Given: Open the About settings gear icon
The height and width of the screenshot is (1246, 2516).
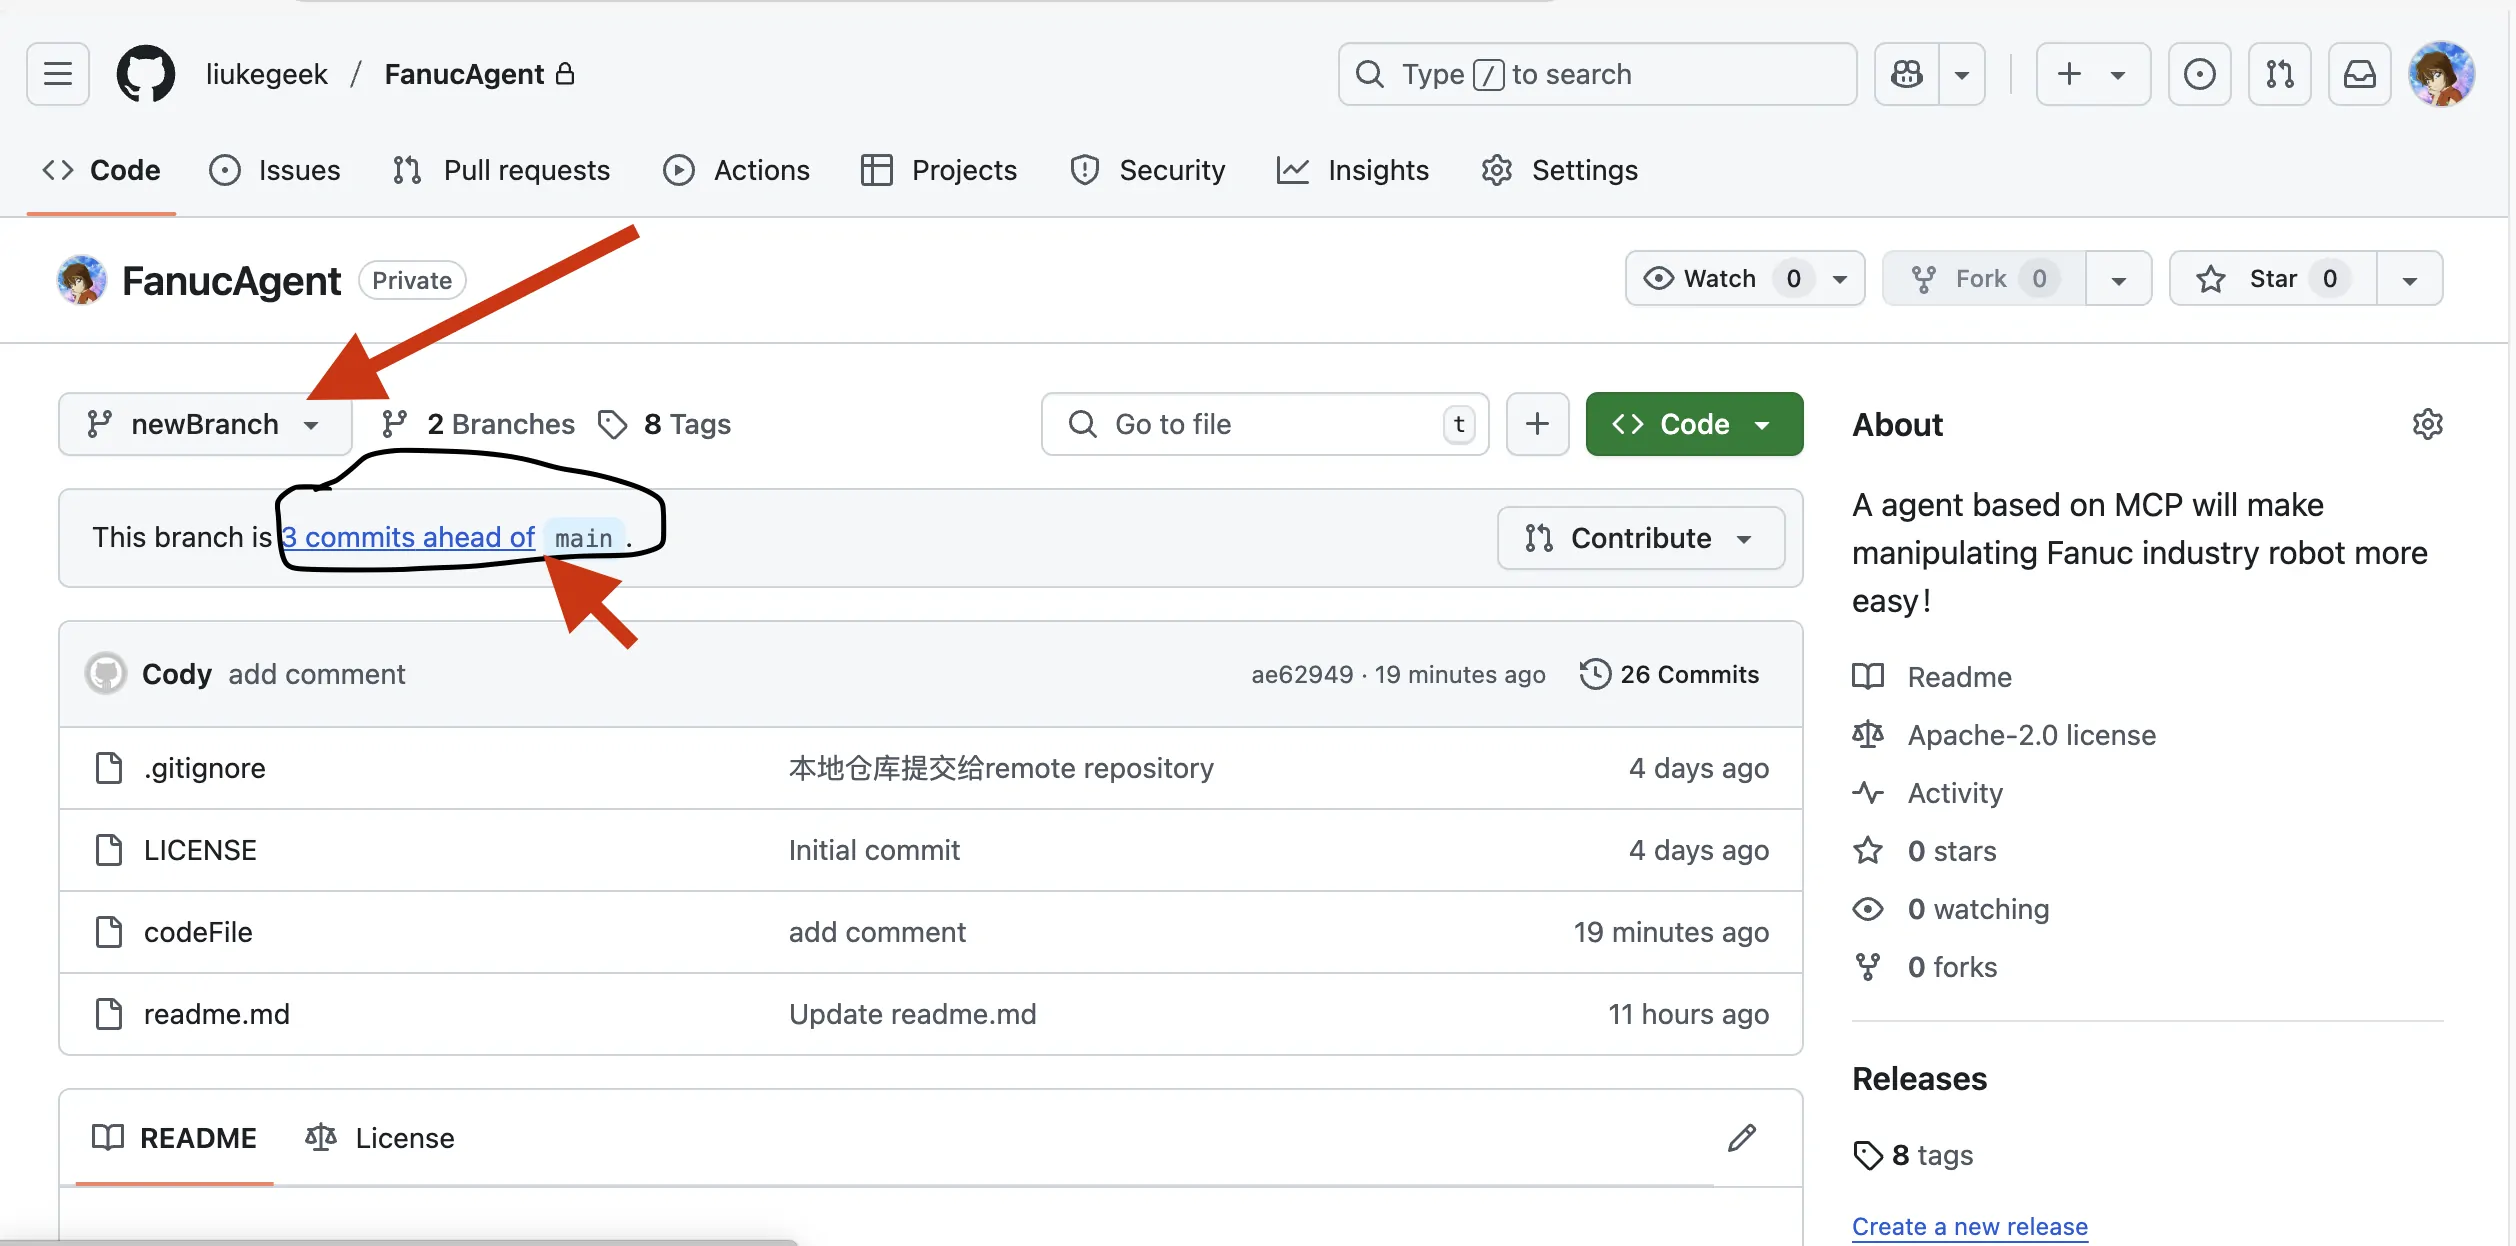Looking at the screenshot, I should coord(2427,424).
